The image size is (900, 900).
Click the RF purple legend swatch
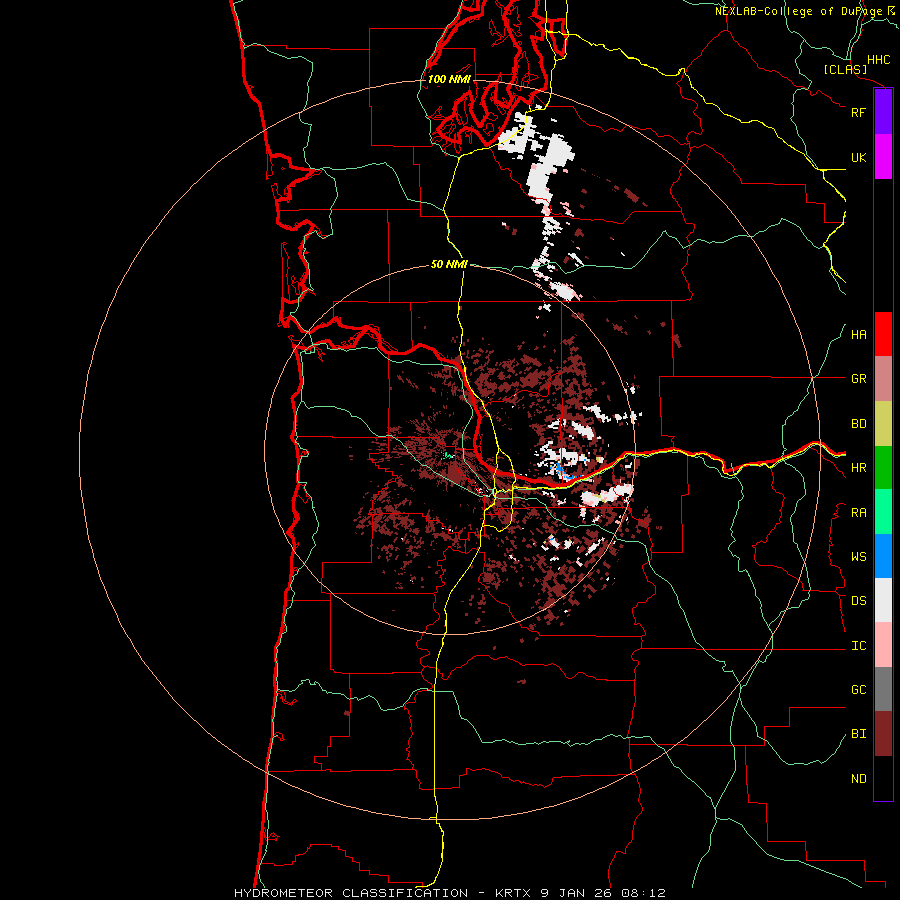[x=883, y=112]
